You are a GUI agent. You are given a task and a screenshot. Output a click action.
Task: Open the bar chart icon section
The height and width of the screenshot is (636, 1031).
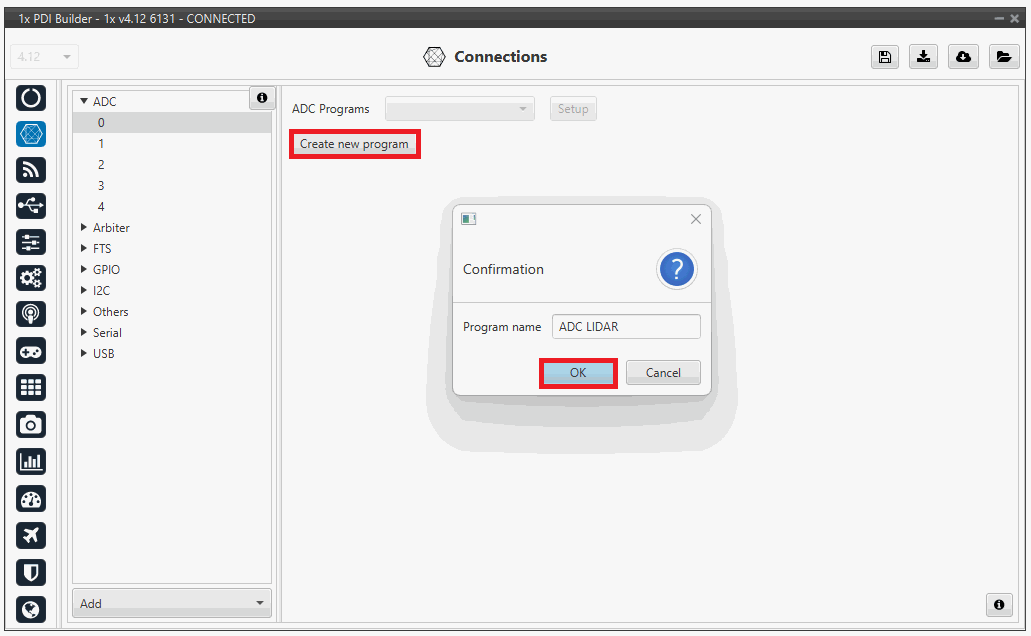(x=32, y=462)
